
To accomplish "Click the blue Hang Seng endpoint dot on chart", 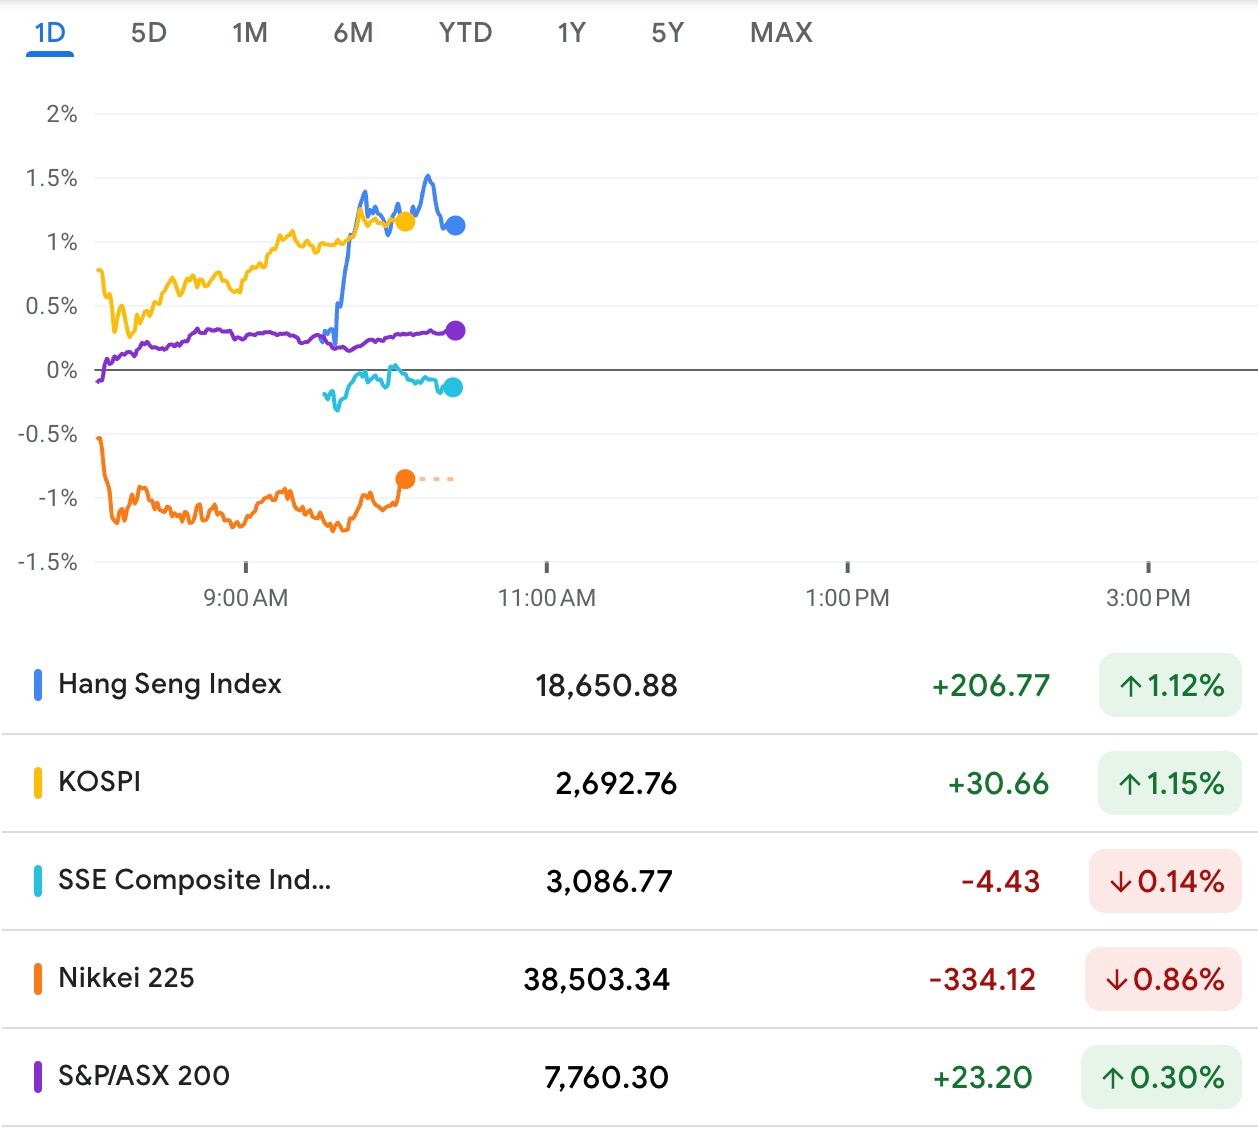I will click(x=455, y=226).
